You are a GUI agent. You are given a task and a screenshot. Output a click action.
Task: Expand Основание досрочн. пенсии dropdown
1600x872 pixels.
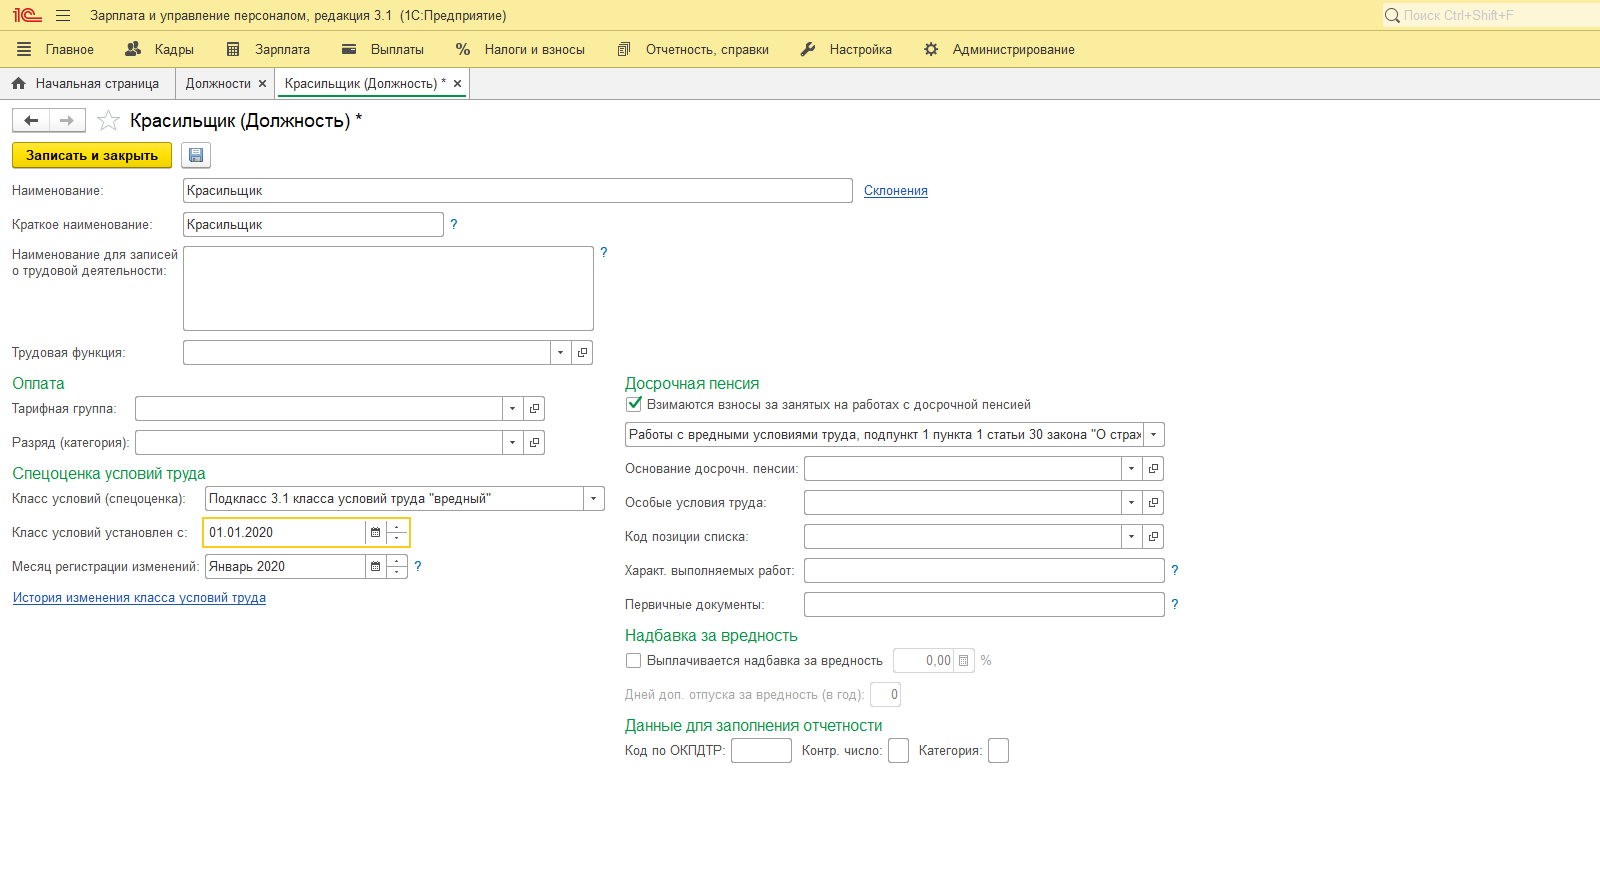tap(1131, 469)
